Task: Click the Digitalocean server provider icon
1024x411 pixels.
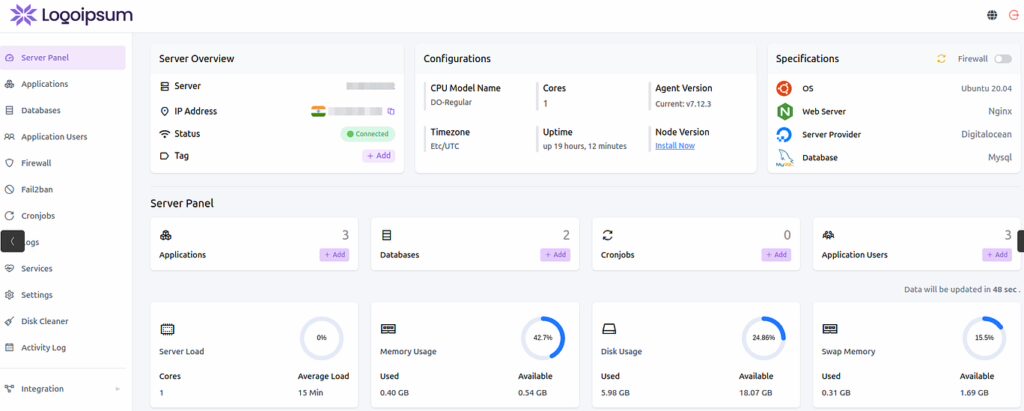Action: [x=784, y=135]
